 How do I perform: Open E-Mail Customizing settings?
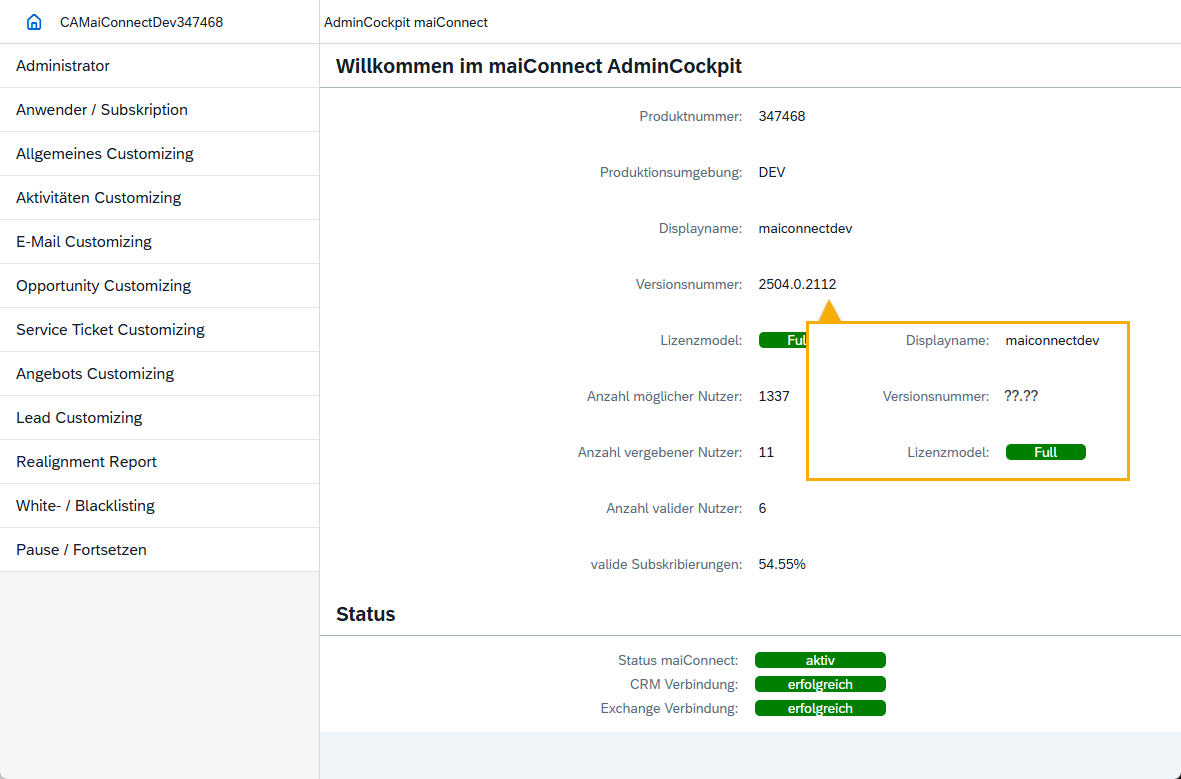84,242
